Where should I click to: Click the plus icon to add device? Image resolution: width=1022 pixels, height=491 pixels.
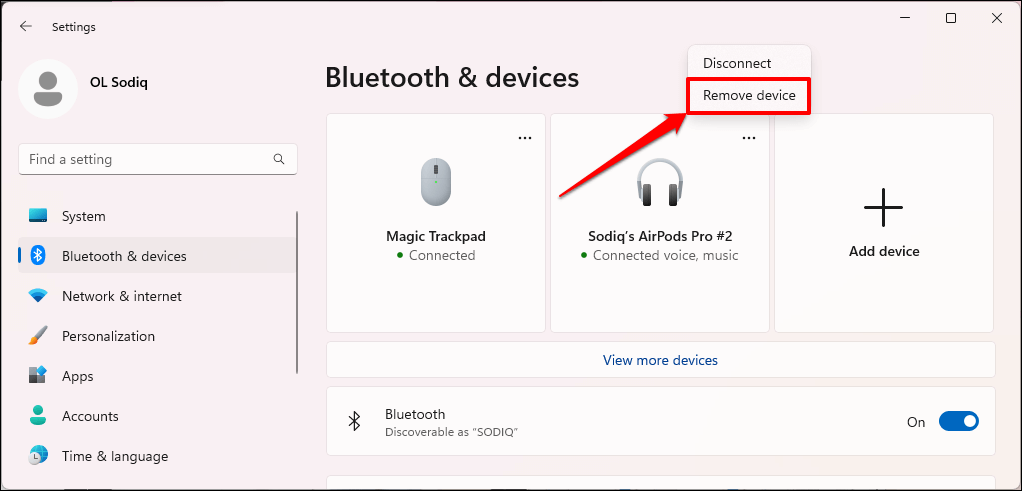click(x=883, y=208)
